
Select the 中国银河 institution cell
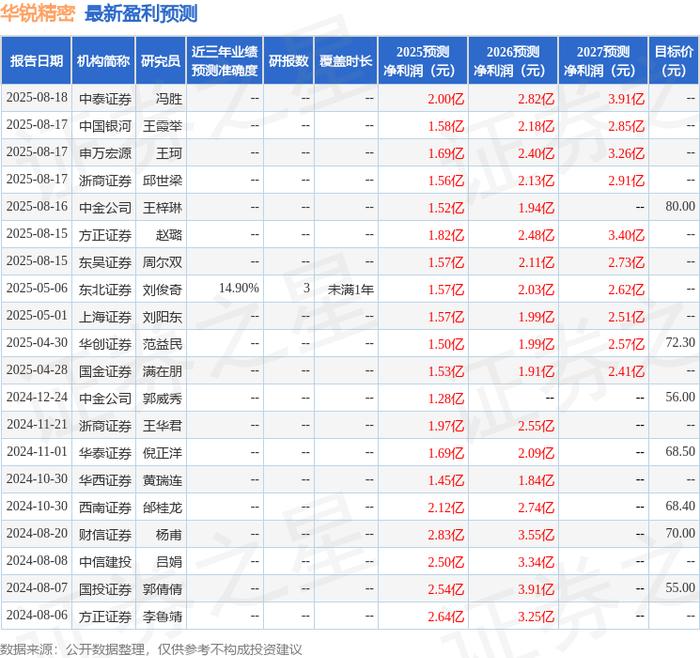105,126
